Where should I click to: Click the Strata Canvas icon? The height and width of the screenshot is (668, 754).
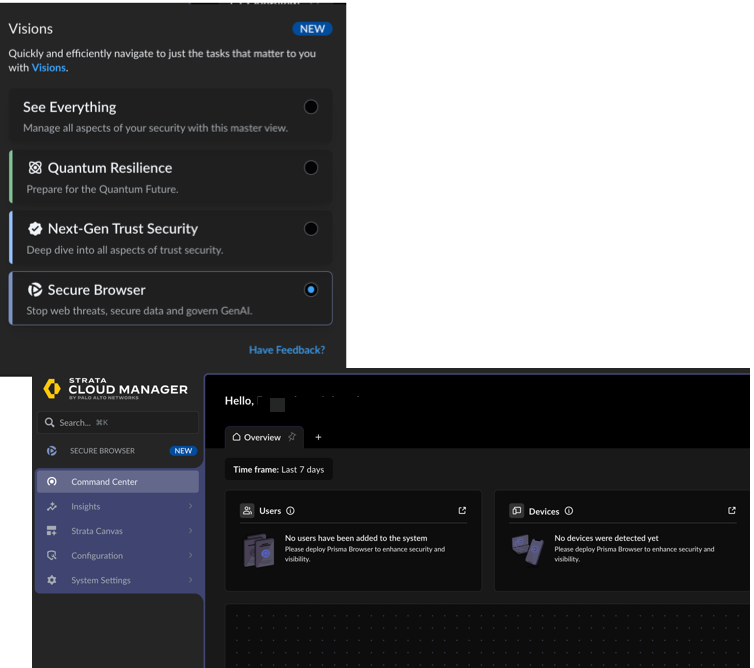point(52,531)
